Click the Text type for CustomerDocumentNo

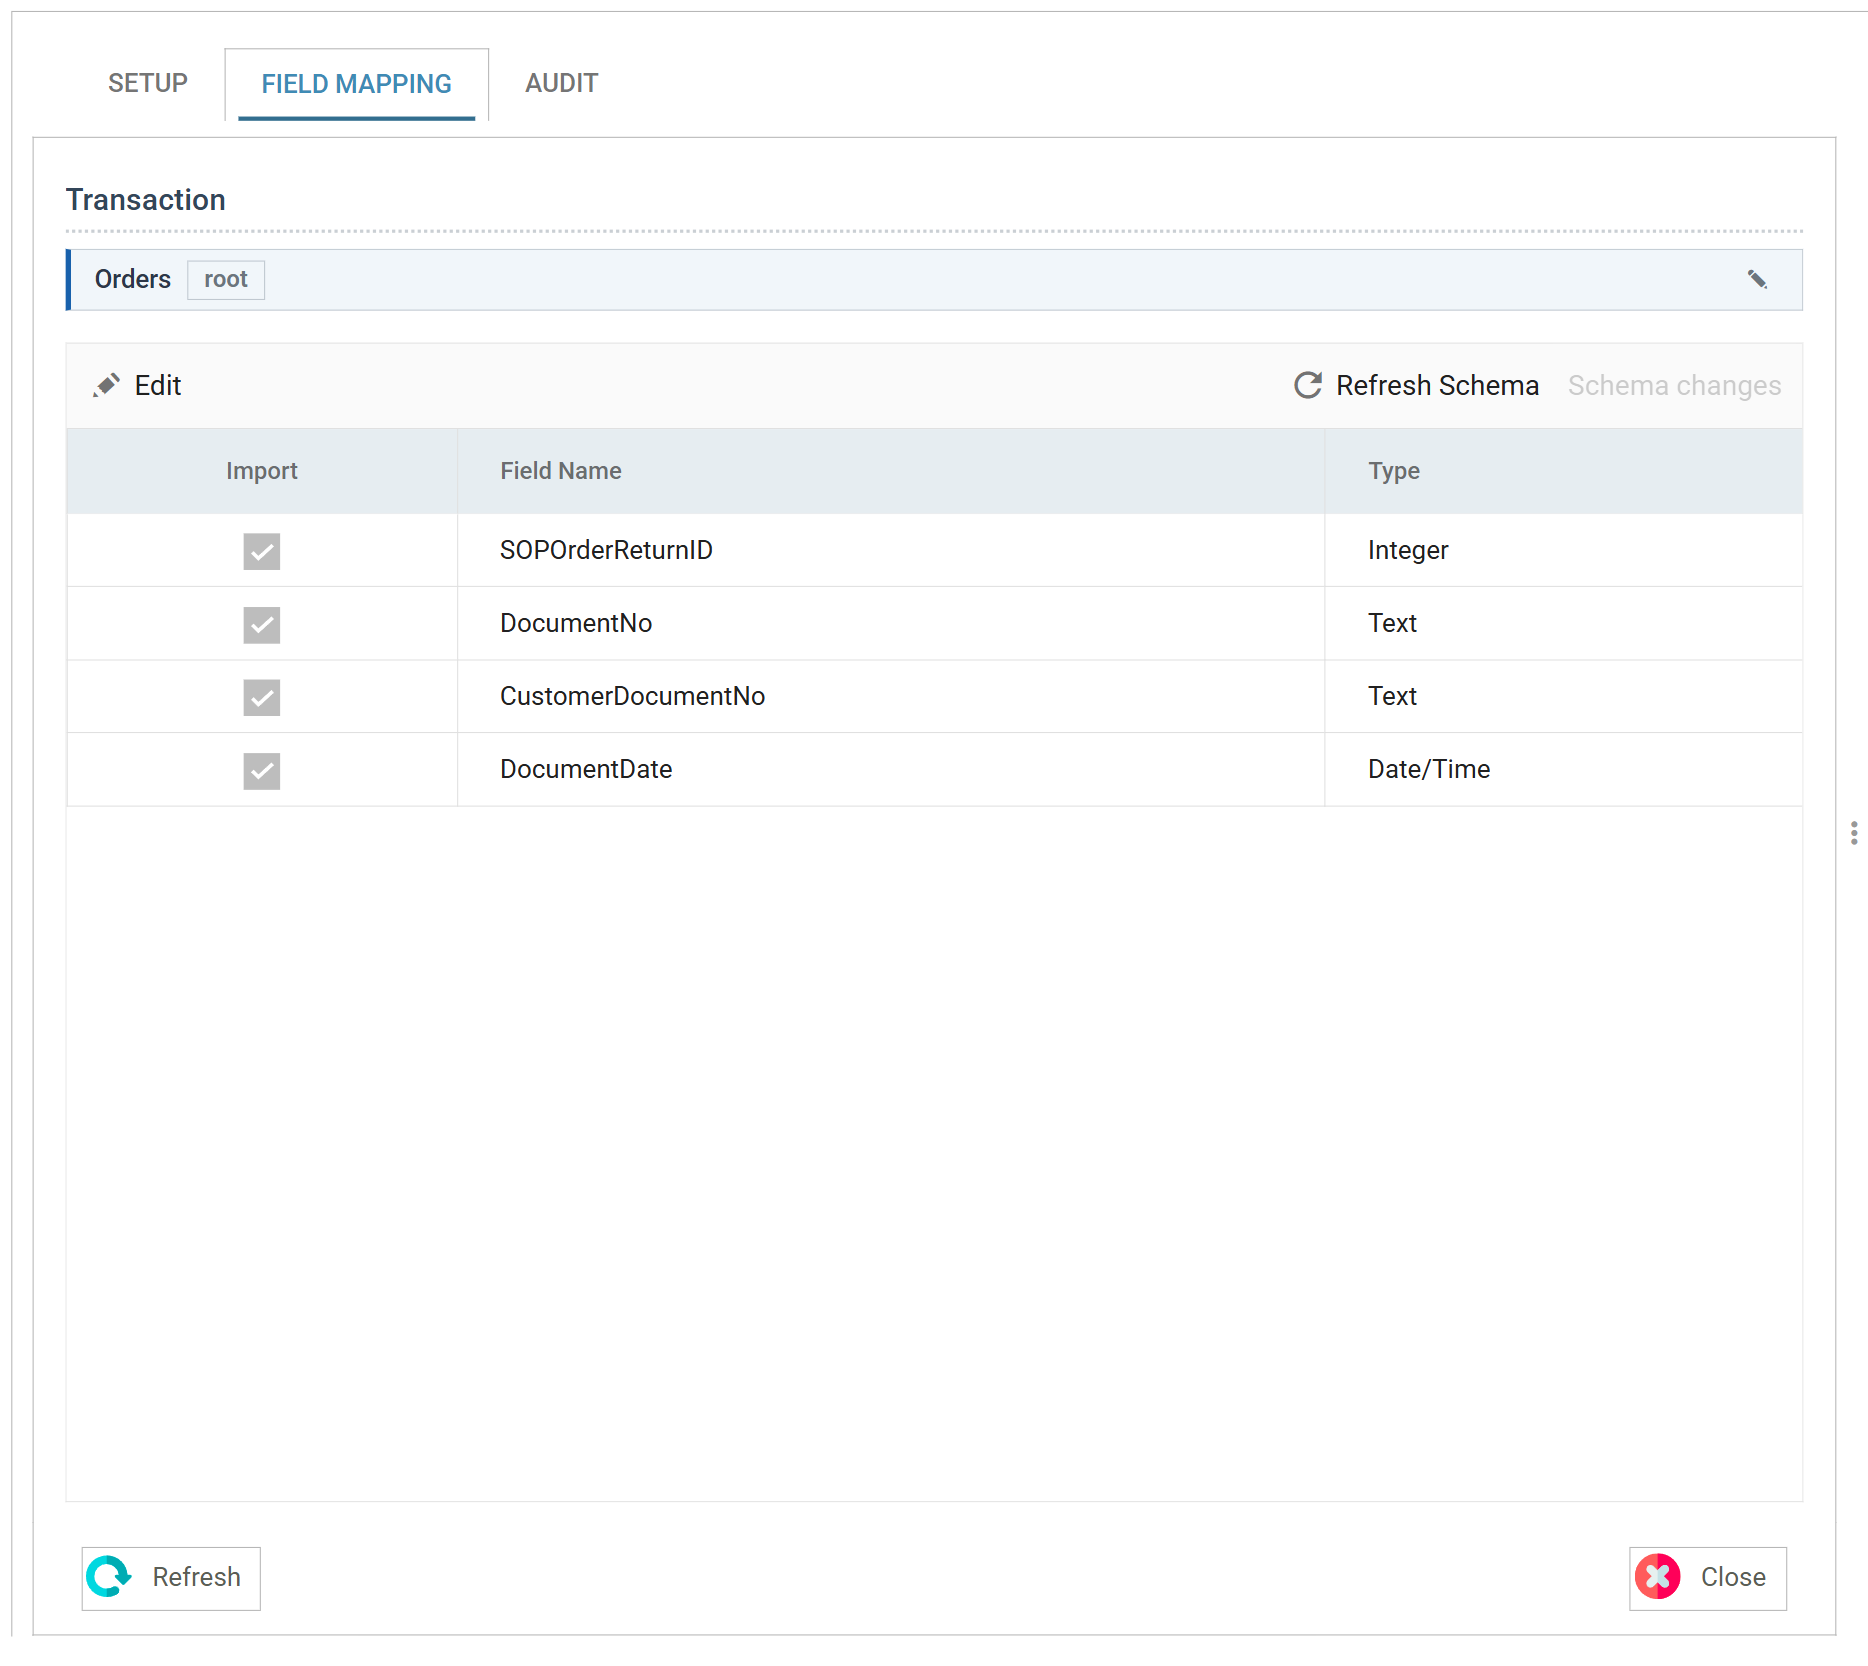click(x=1564, y=696)
